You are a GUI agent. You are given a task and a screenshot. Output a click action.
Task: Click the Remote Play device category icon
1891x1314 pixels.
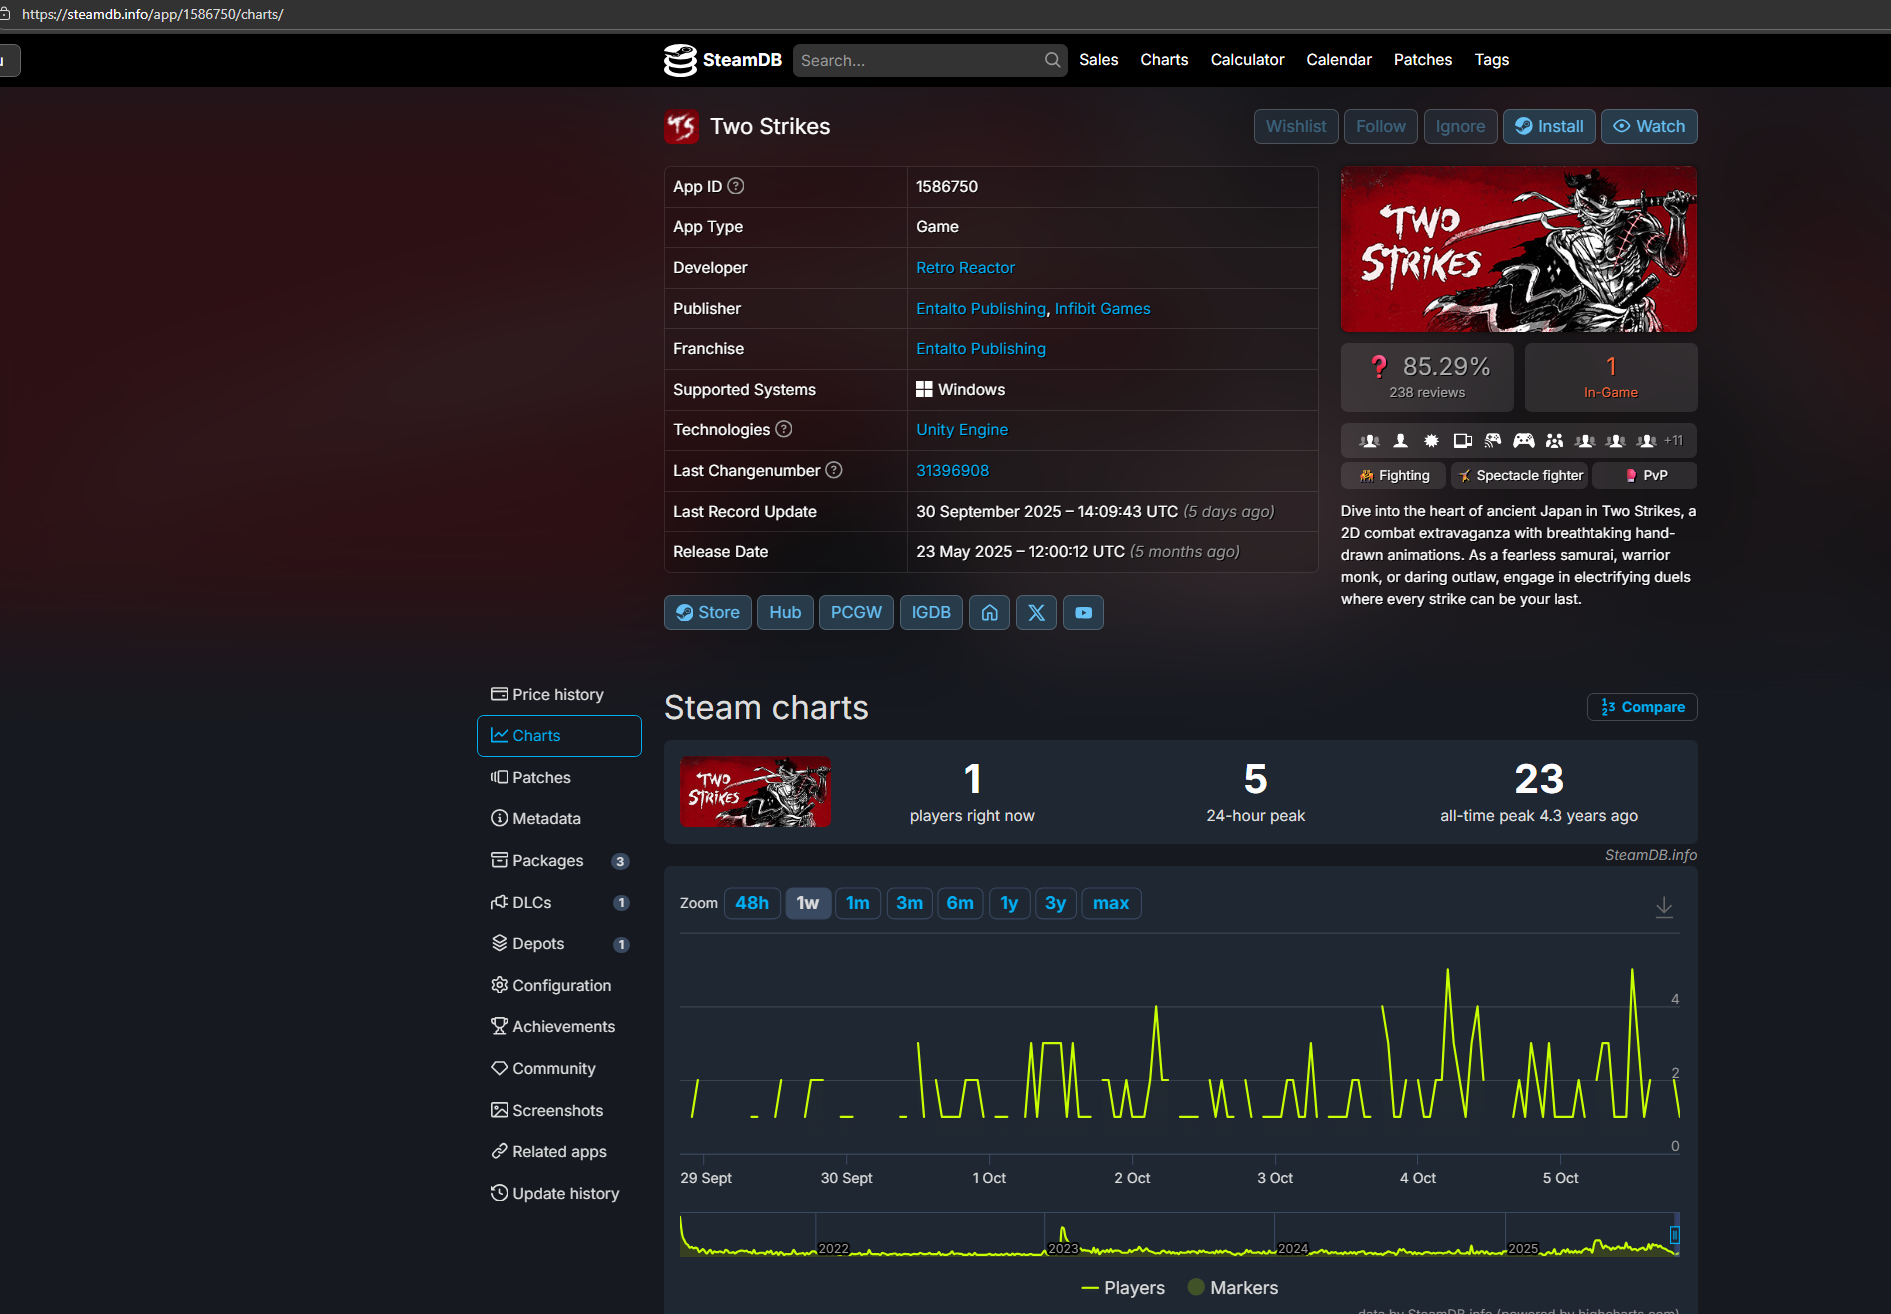pyautogui.click(x=1462, y=440)
